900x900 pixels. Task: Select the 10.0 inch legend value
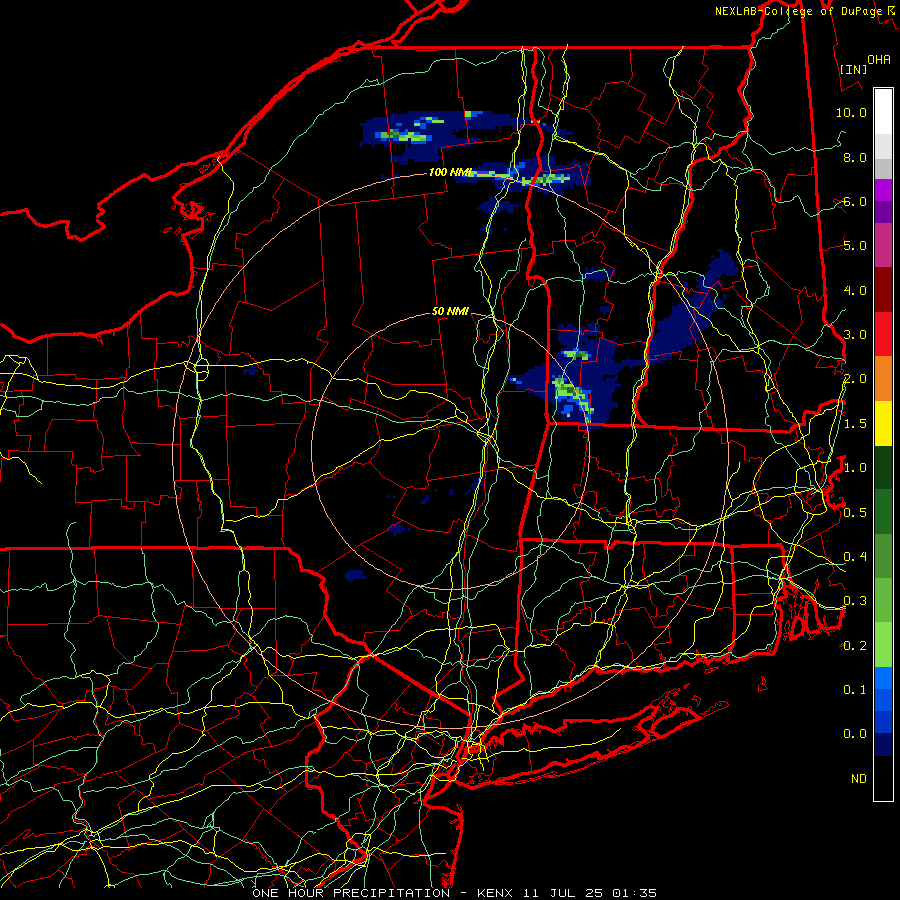tap(851, 112)
